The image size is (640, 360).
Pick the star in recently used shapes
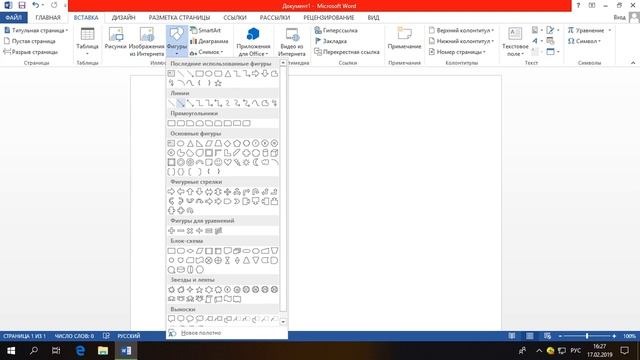point(218,83)
